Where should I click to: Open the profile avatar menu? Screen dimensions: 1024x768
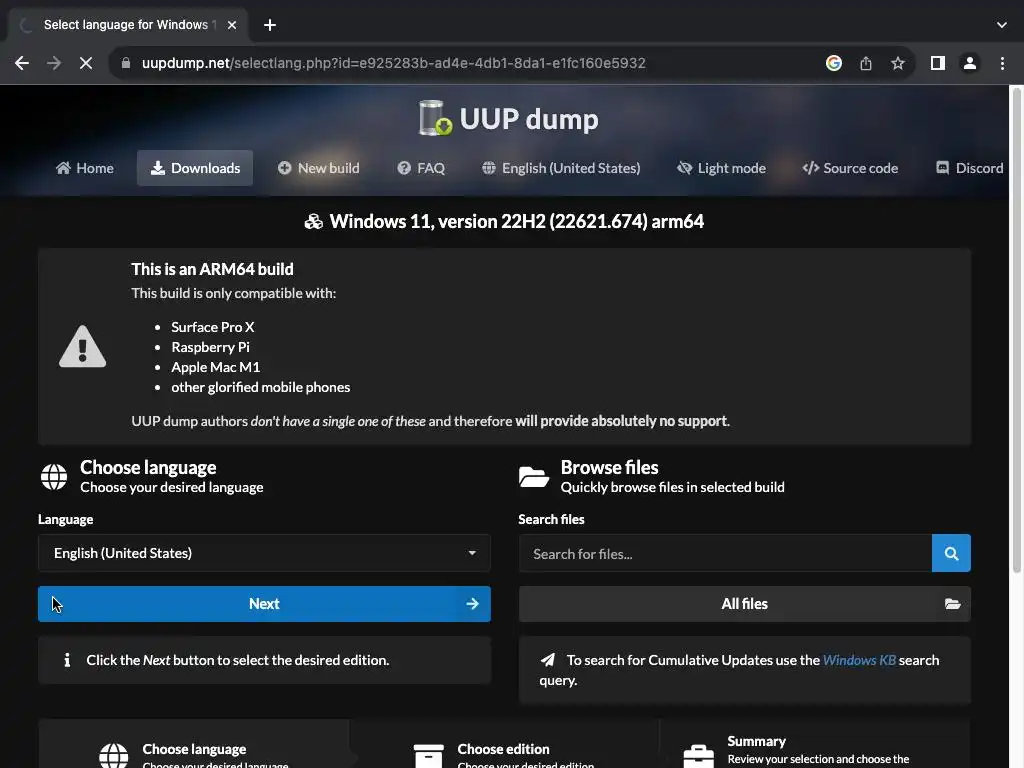coord(970,63)
